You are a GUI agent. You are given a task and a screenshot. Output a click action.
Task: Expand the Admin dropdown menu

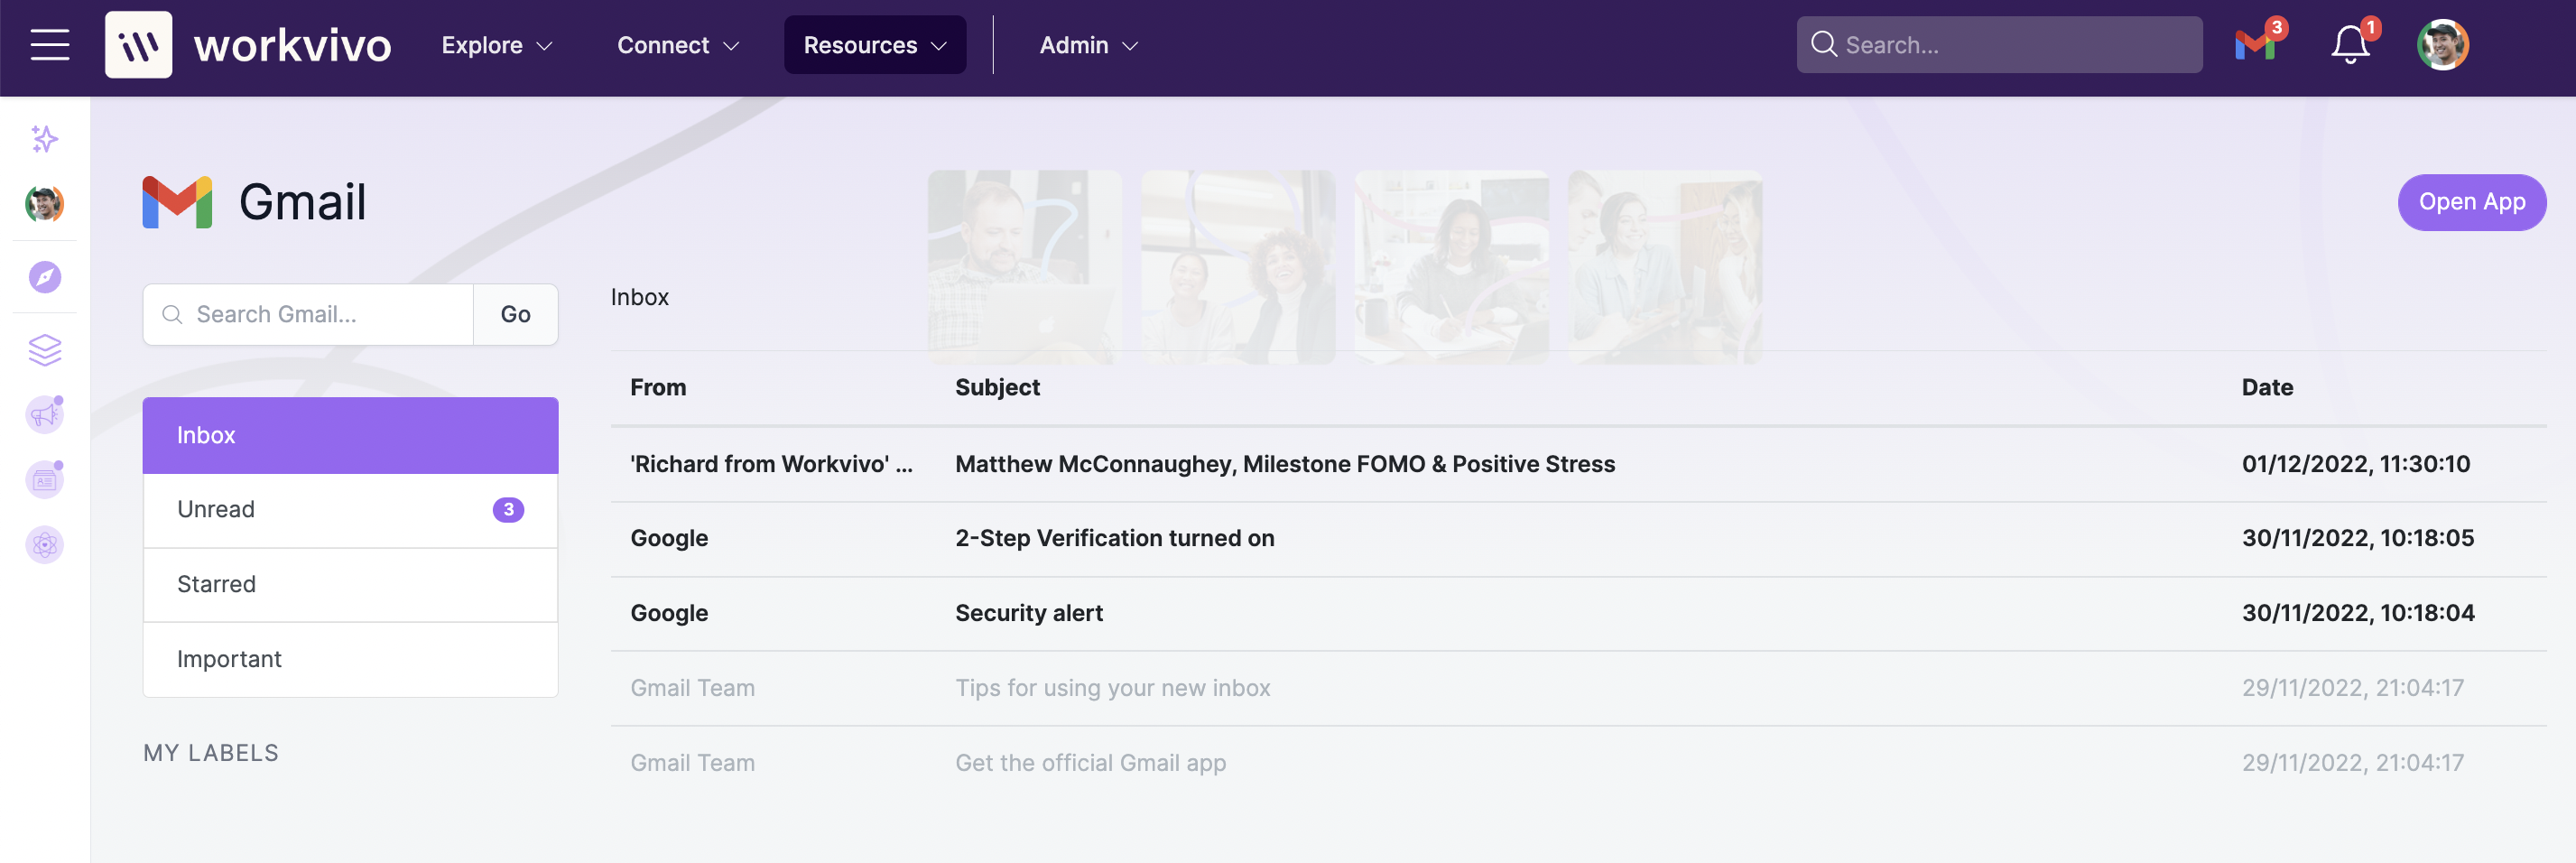[1088, 45]
